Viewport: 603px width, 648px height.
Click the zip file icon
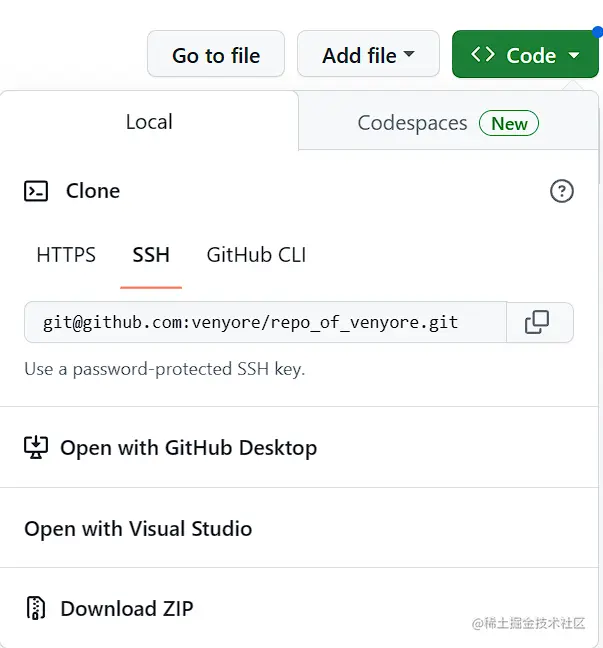36,608
